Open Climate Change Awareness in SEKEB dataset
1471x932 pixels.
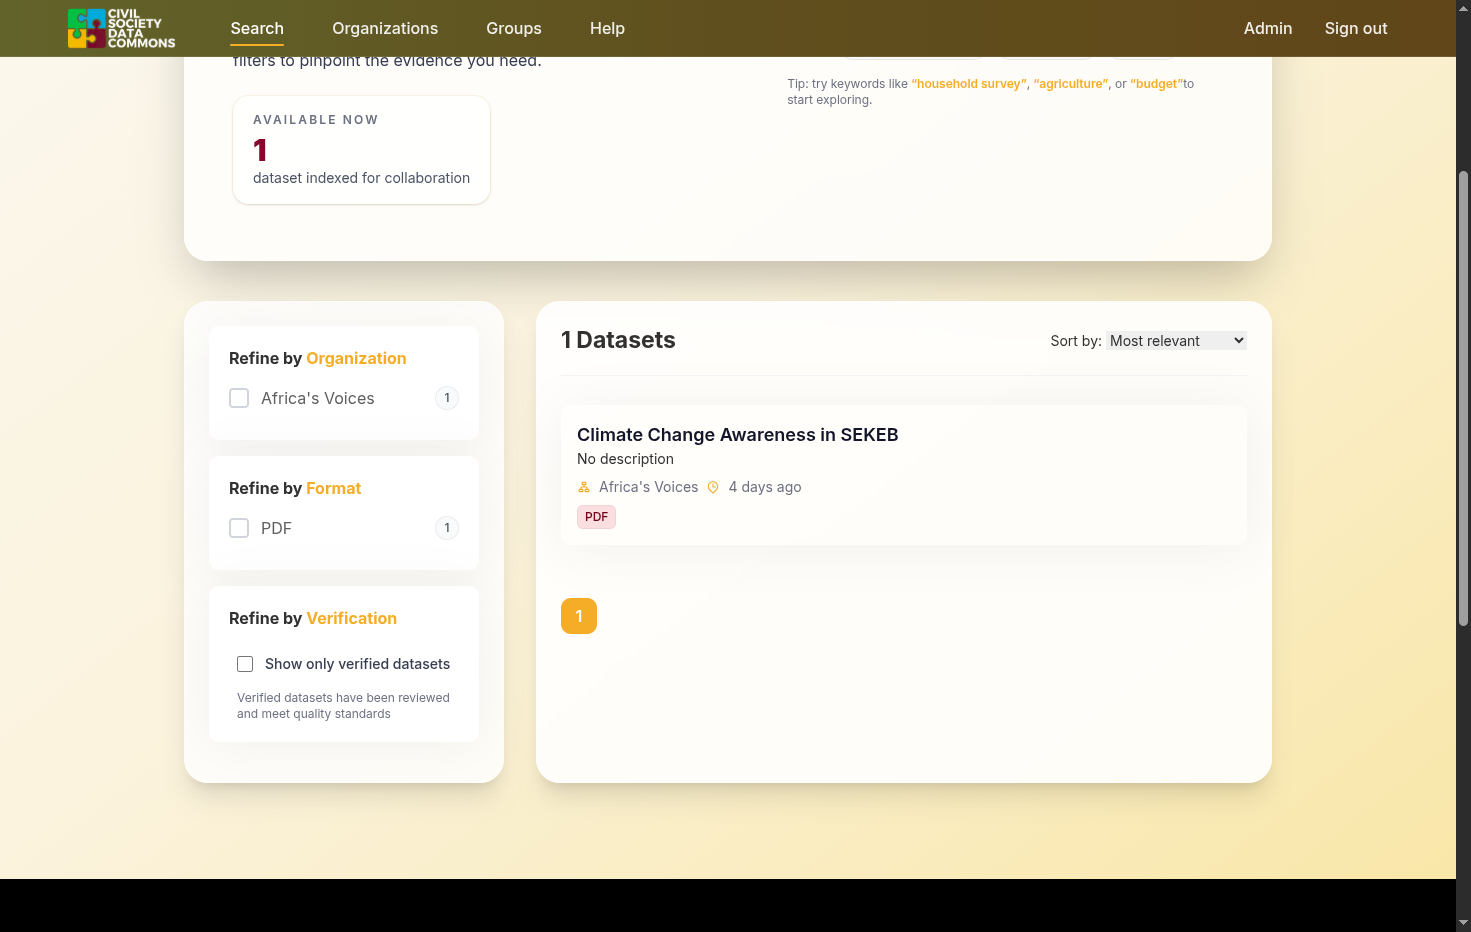737,435
